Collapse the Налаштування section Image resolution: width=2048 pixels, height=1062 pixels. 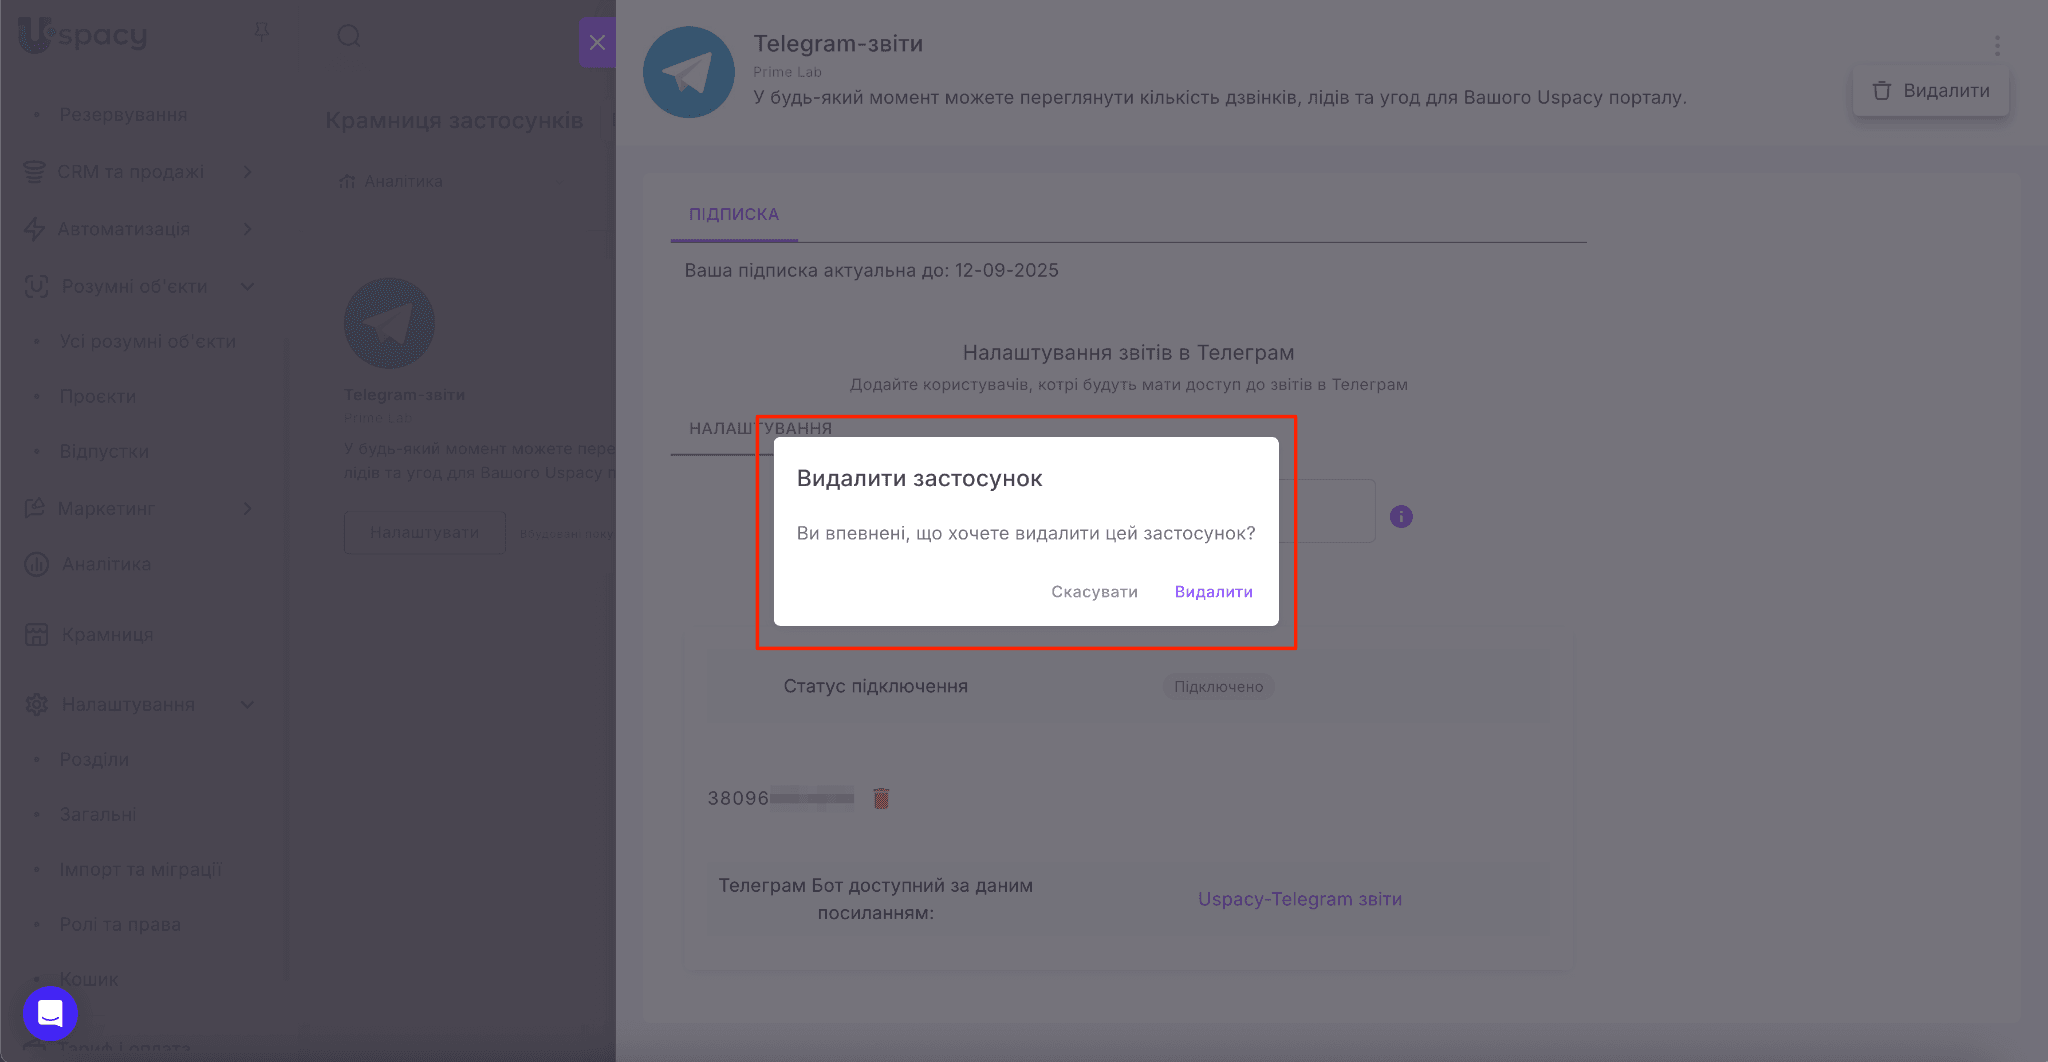coord(247,704)
